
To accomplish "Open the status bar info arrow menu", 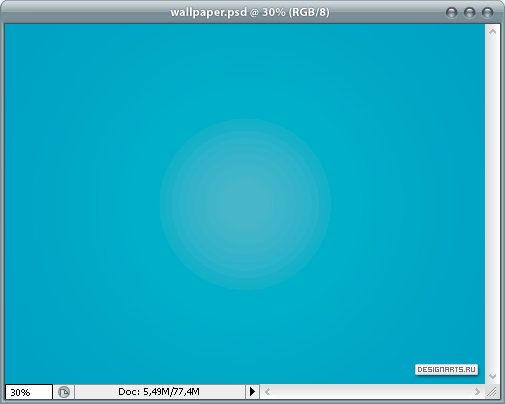I will (252, 391).
